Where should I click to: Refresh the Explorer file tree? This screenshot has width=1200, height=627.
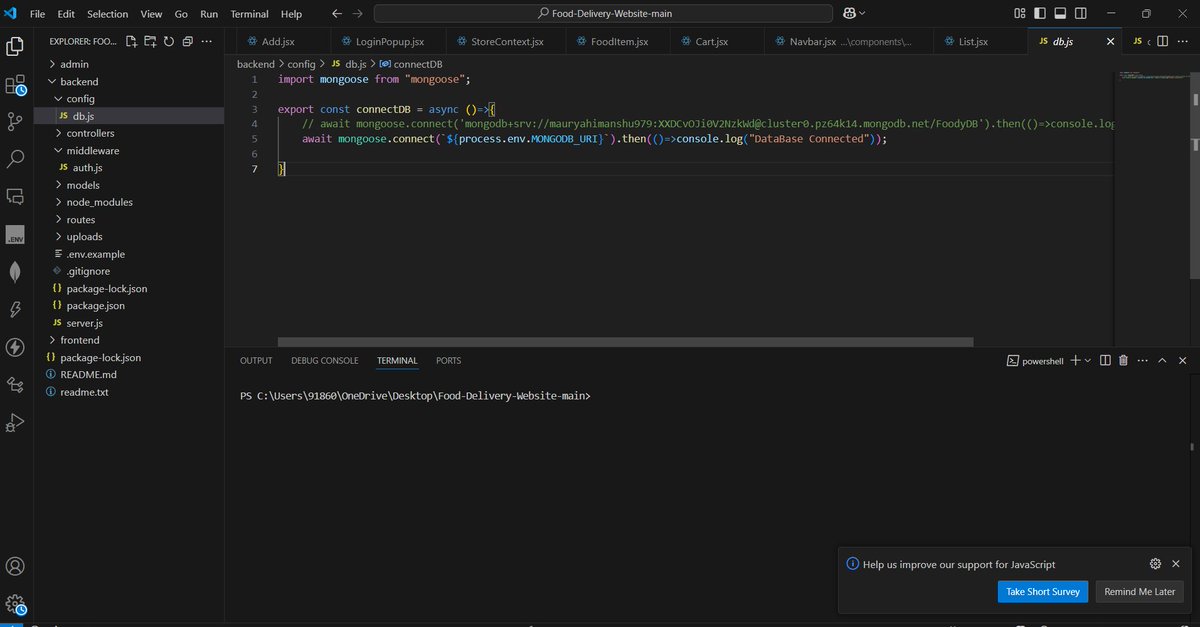[169, 42]
